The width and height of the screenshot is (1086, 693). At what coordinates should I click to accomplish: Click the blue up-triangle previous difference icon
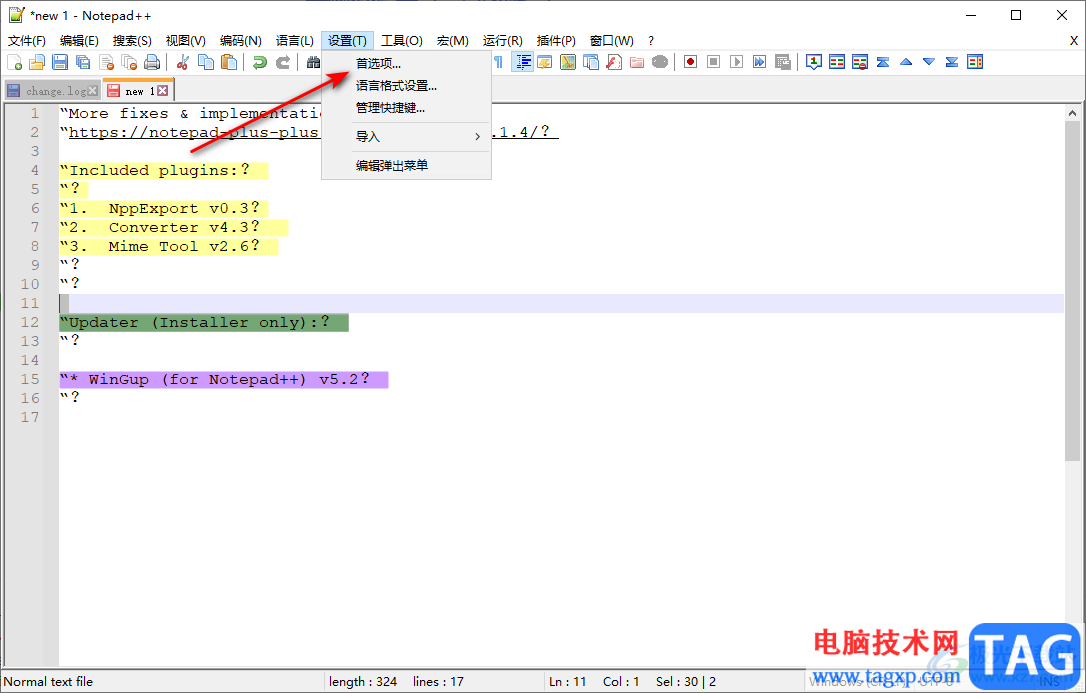click(x=906, y=62)
